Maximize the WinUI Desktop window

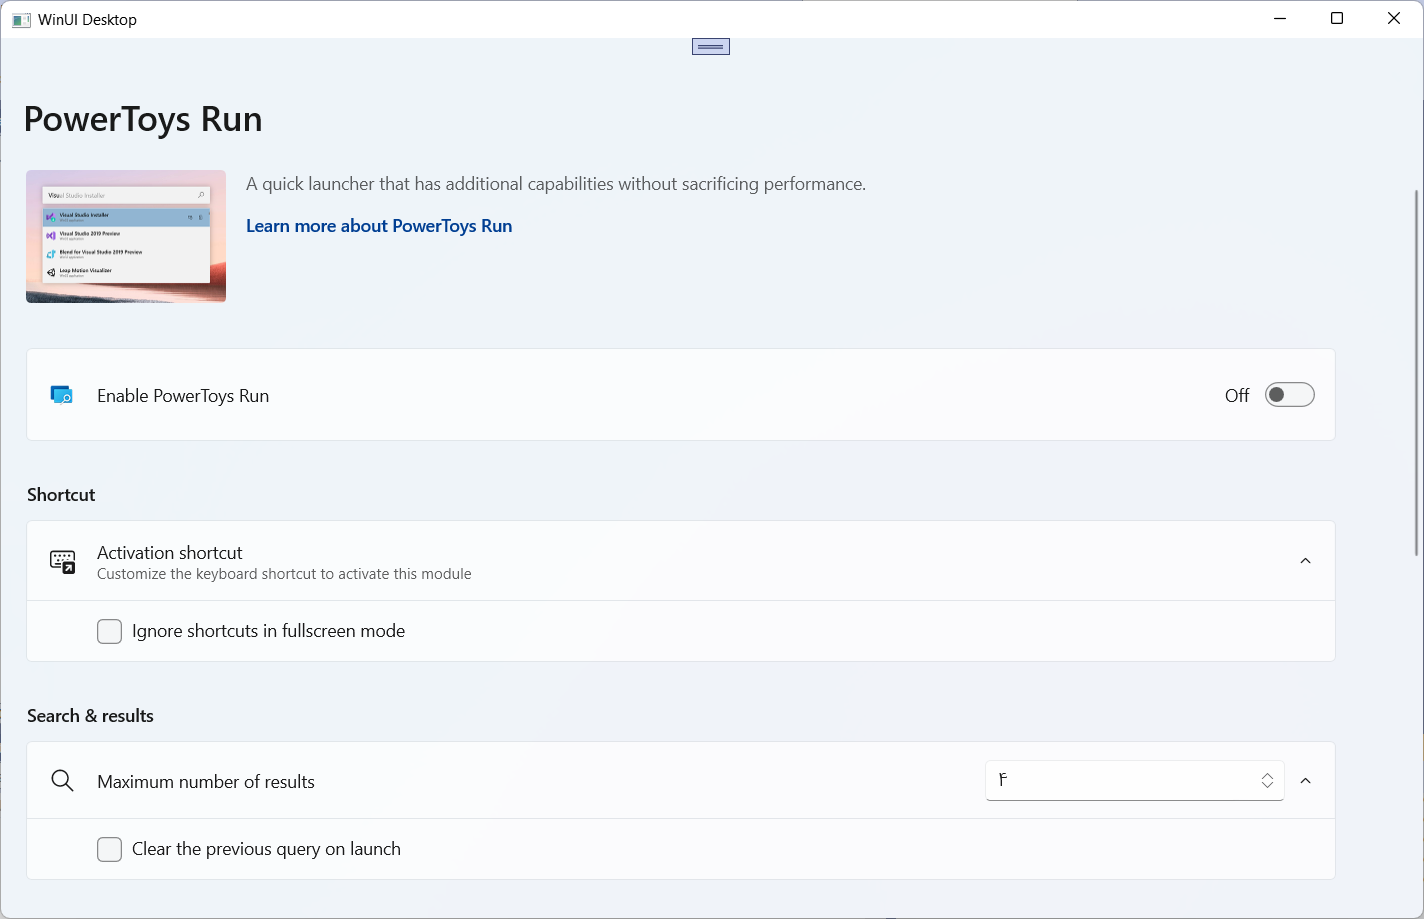pyautogui.click(x=1337, y=19)
